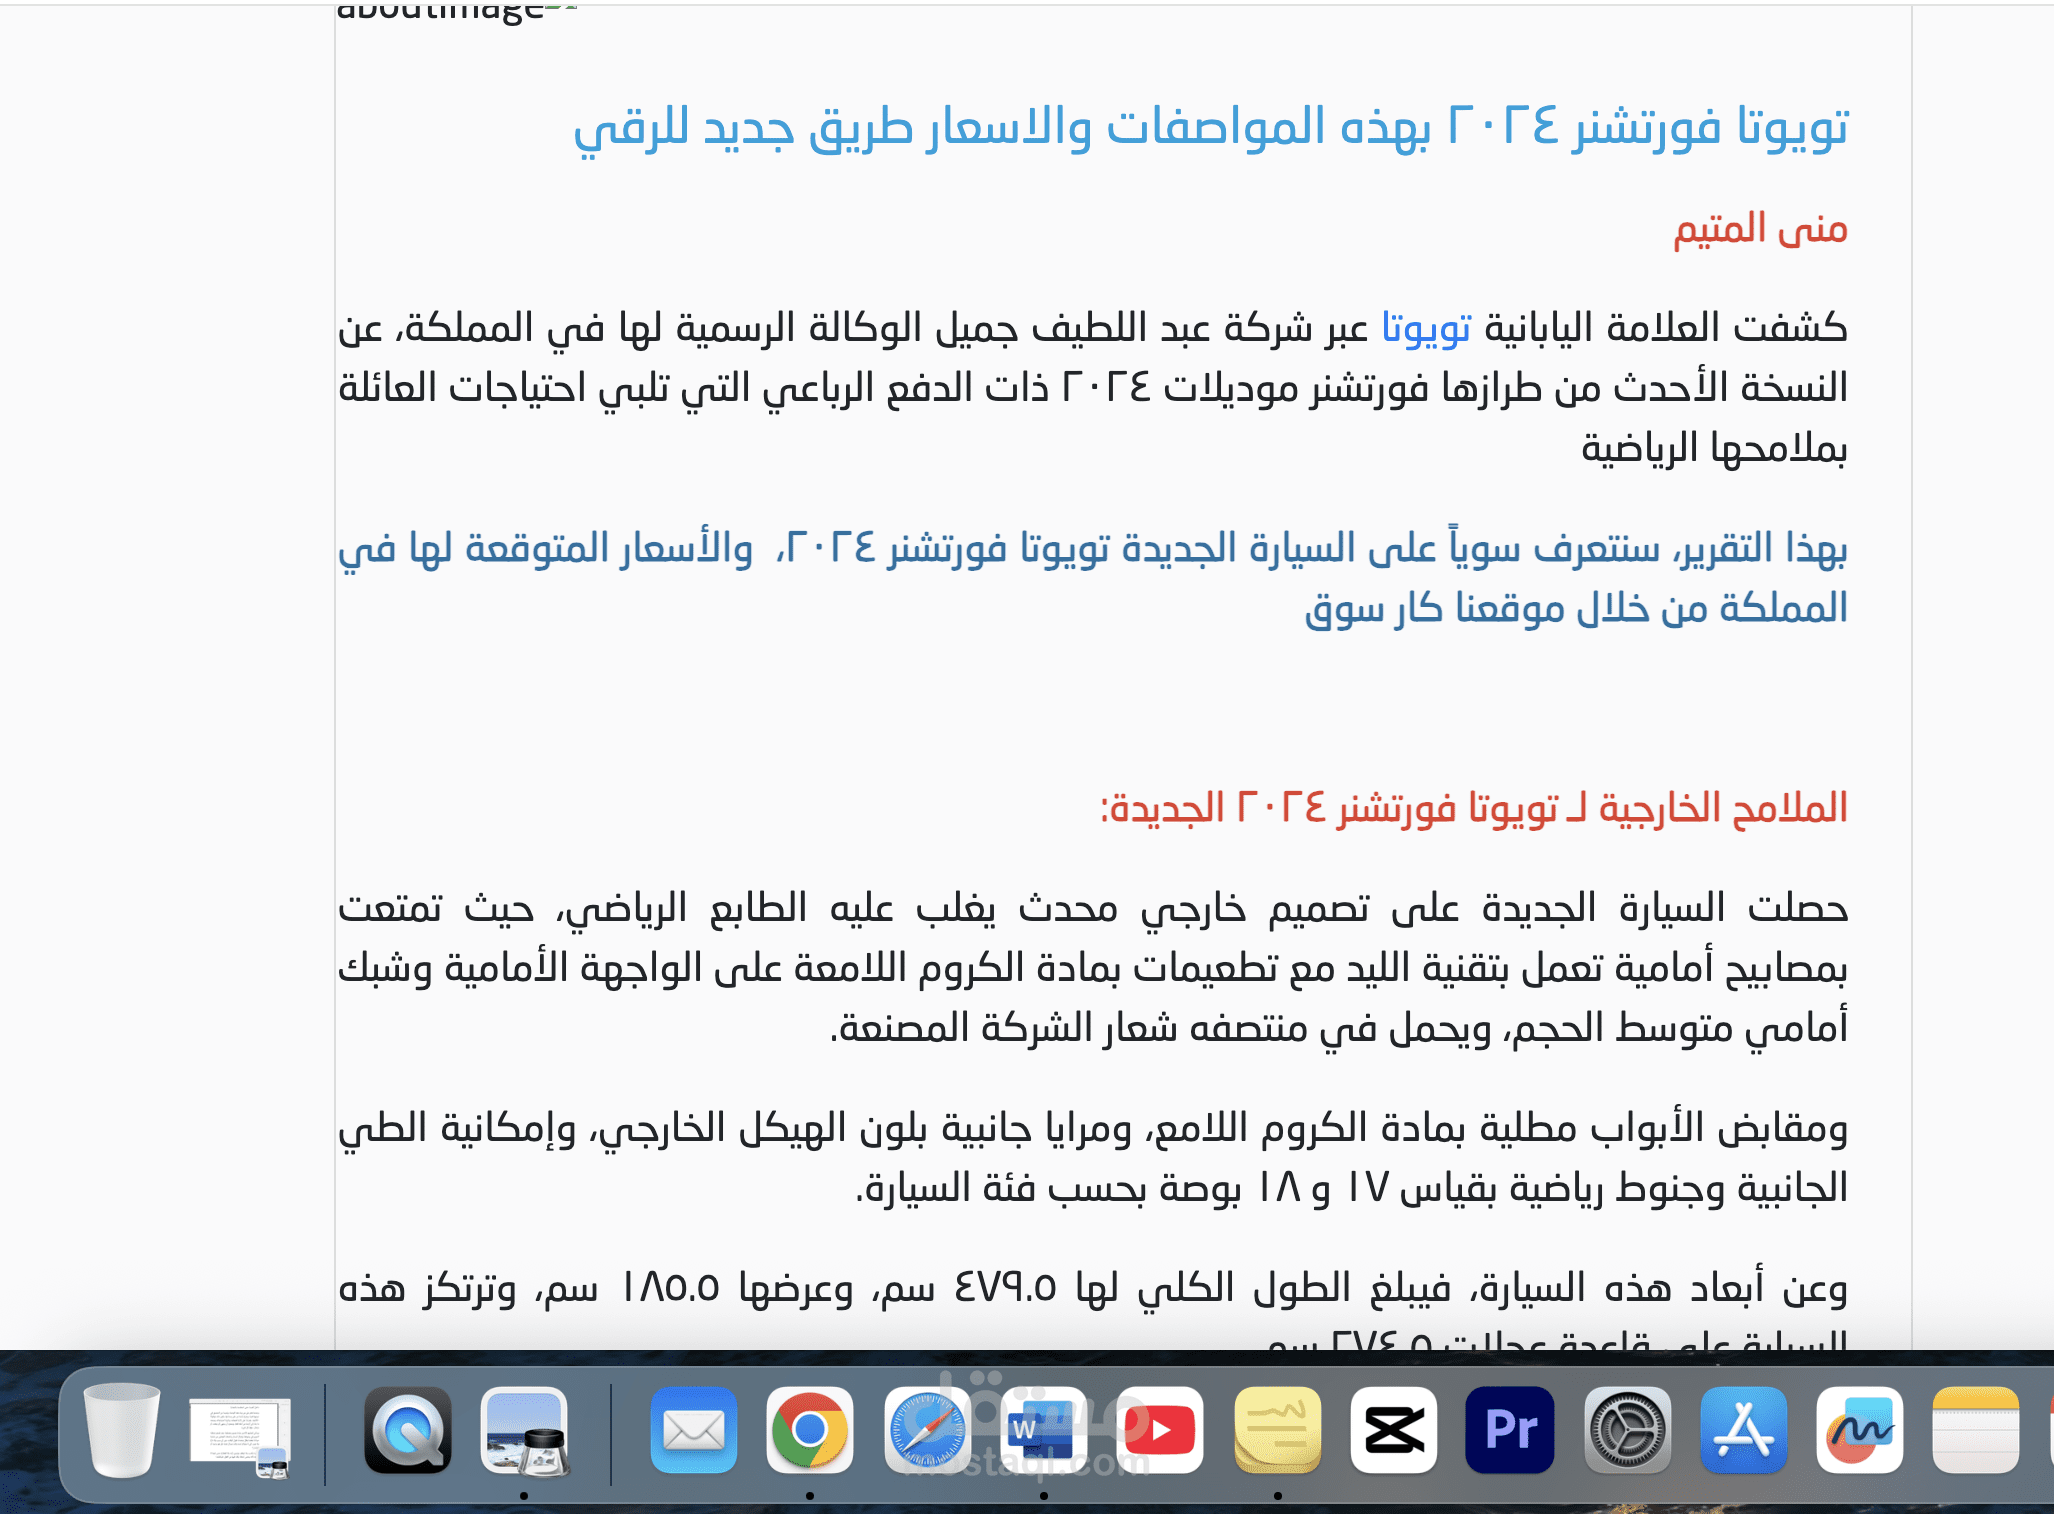Click the red heading الملامح الخارجية لـ تويوتا فورتشنر
This screenshot has height=1514, width=2054.
(x=1474, y=808)
